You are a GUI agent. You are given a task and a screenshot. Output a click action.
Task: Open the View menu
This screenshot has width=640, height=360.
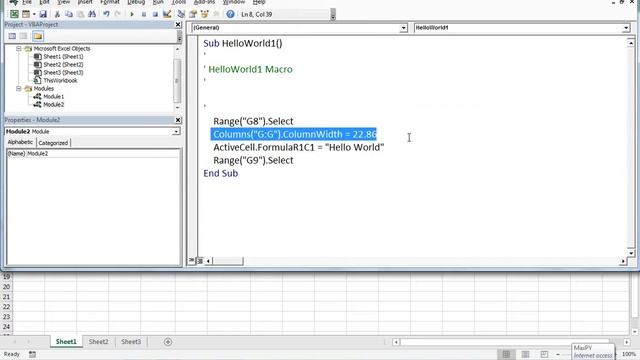[64, 2]
